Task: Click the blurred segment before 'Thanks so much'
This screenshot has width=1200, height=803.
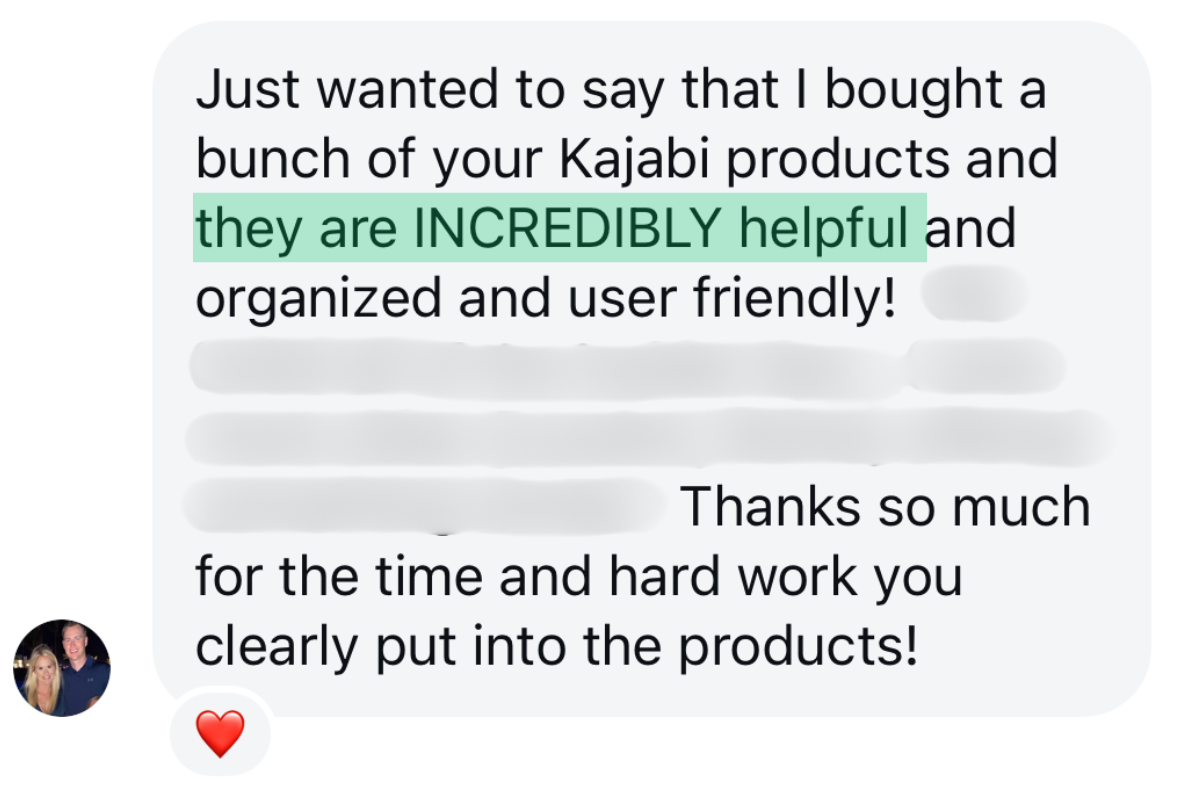Action: tap(427, 507)
